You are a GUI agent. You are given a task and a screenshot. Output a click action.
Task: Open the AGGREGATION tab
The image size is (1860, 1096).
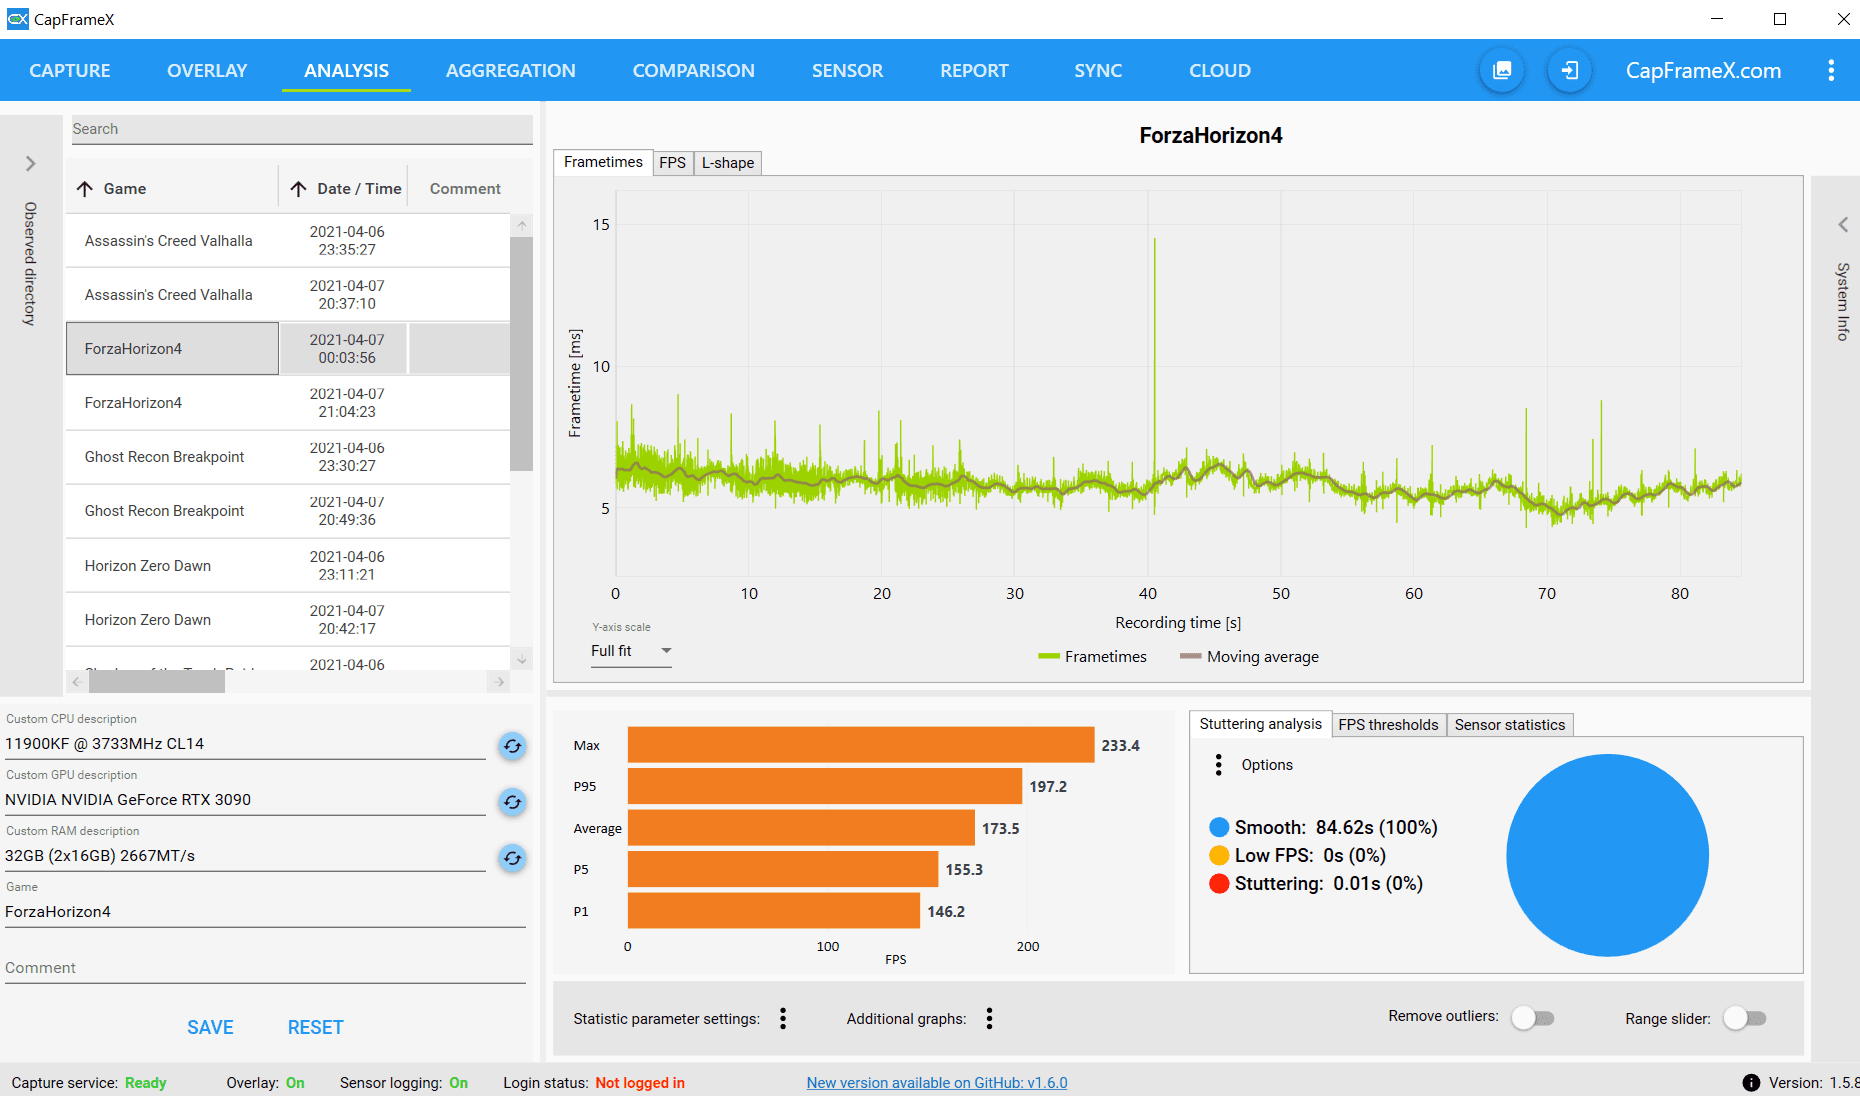point(511,71)
